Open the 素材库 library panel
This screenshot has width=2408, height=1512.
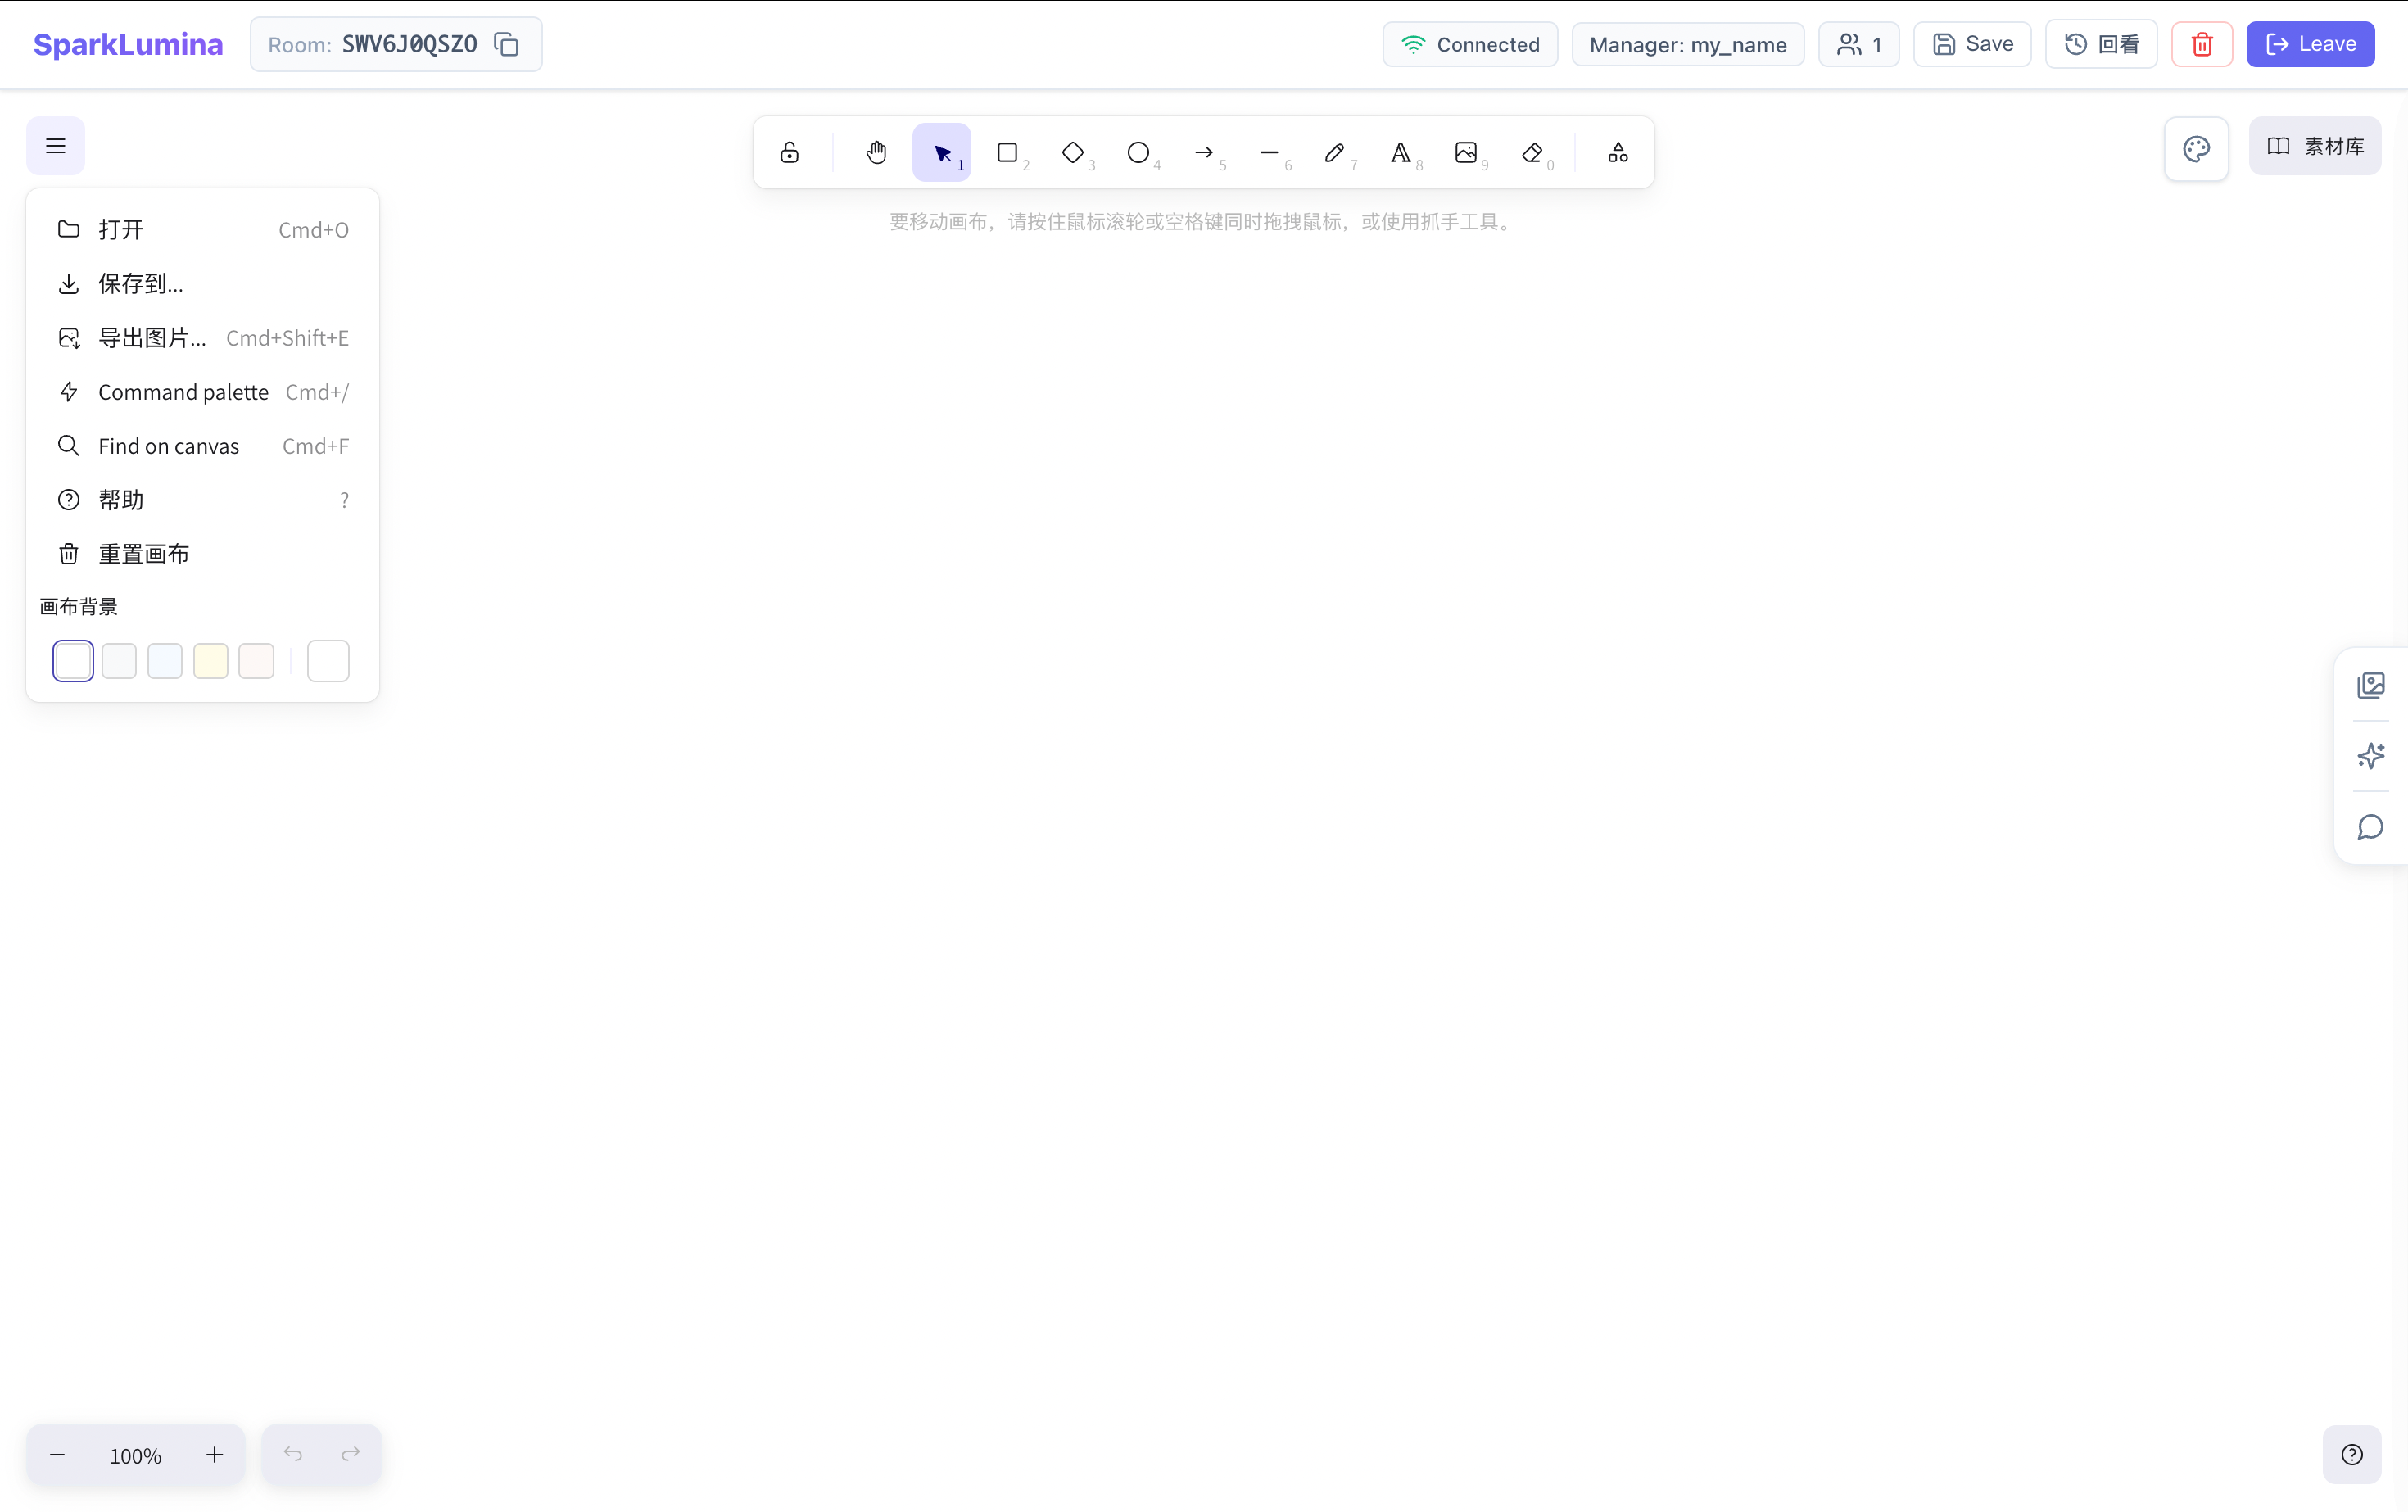[x=2315, y=145]
